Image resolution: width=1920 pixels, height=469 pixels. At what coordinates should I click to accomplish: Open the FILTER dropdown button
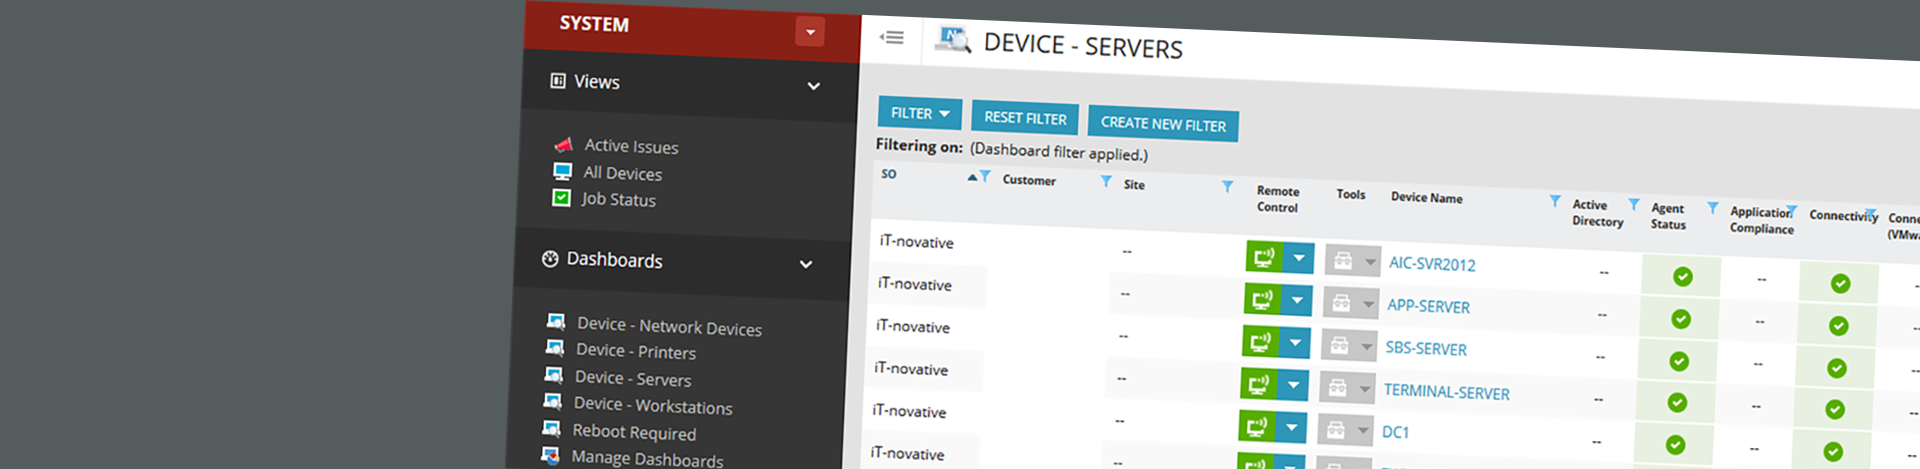click(919, 113)
